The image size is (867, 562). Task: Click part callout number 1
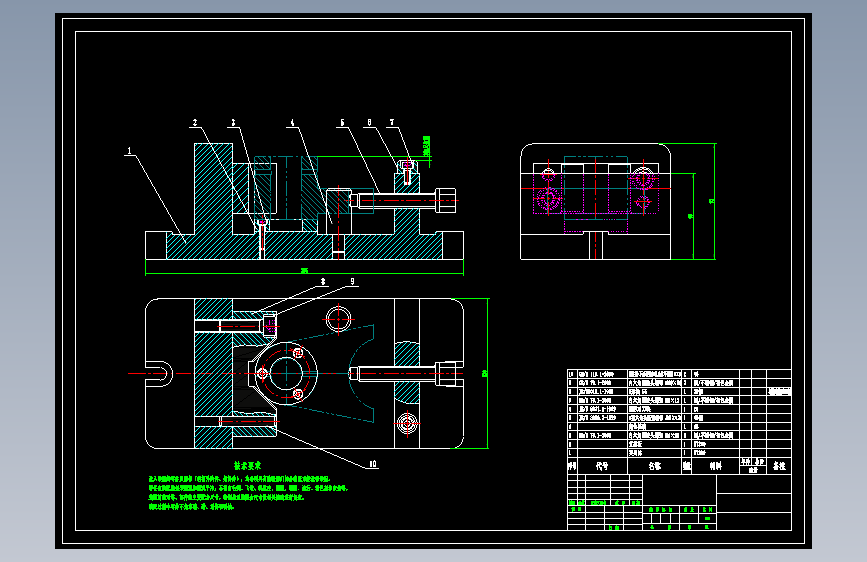[x=130, y=150]
